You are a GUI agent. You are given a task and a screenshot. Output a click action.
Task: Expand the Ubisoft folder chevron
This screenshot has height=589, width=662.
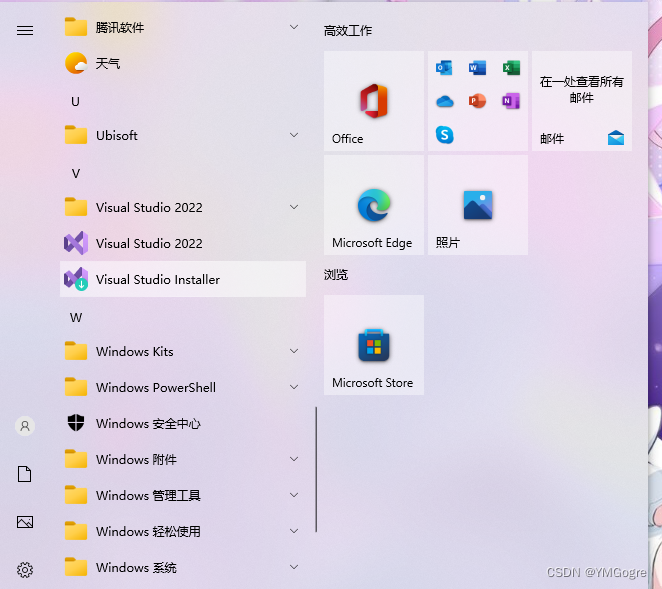(x=294, y=135)
